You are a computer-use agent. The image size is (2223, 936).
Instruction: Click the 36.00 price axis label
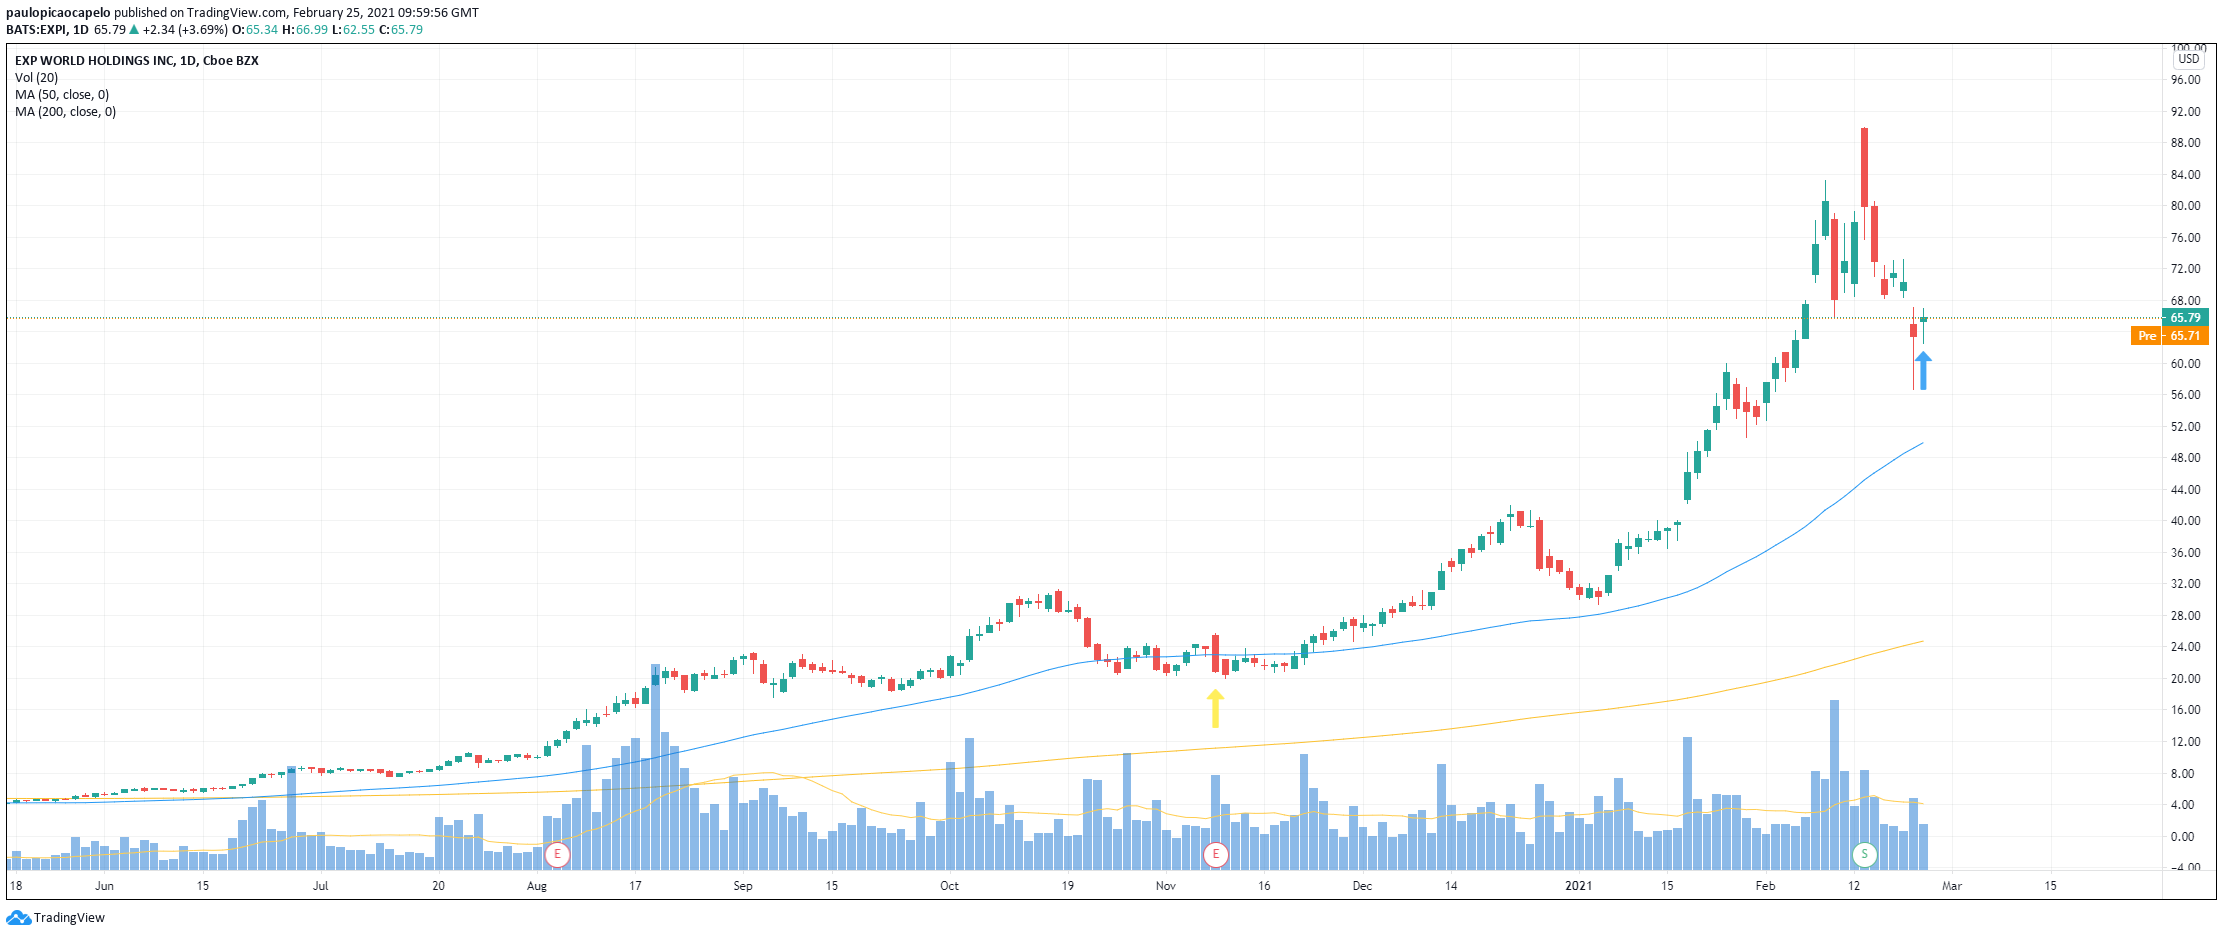click(x=2185, y=553)
